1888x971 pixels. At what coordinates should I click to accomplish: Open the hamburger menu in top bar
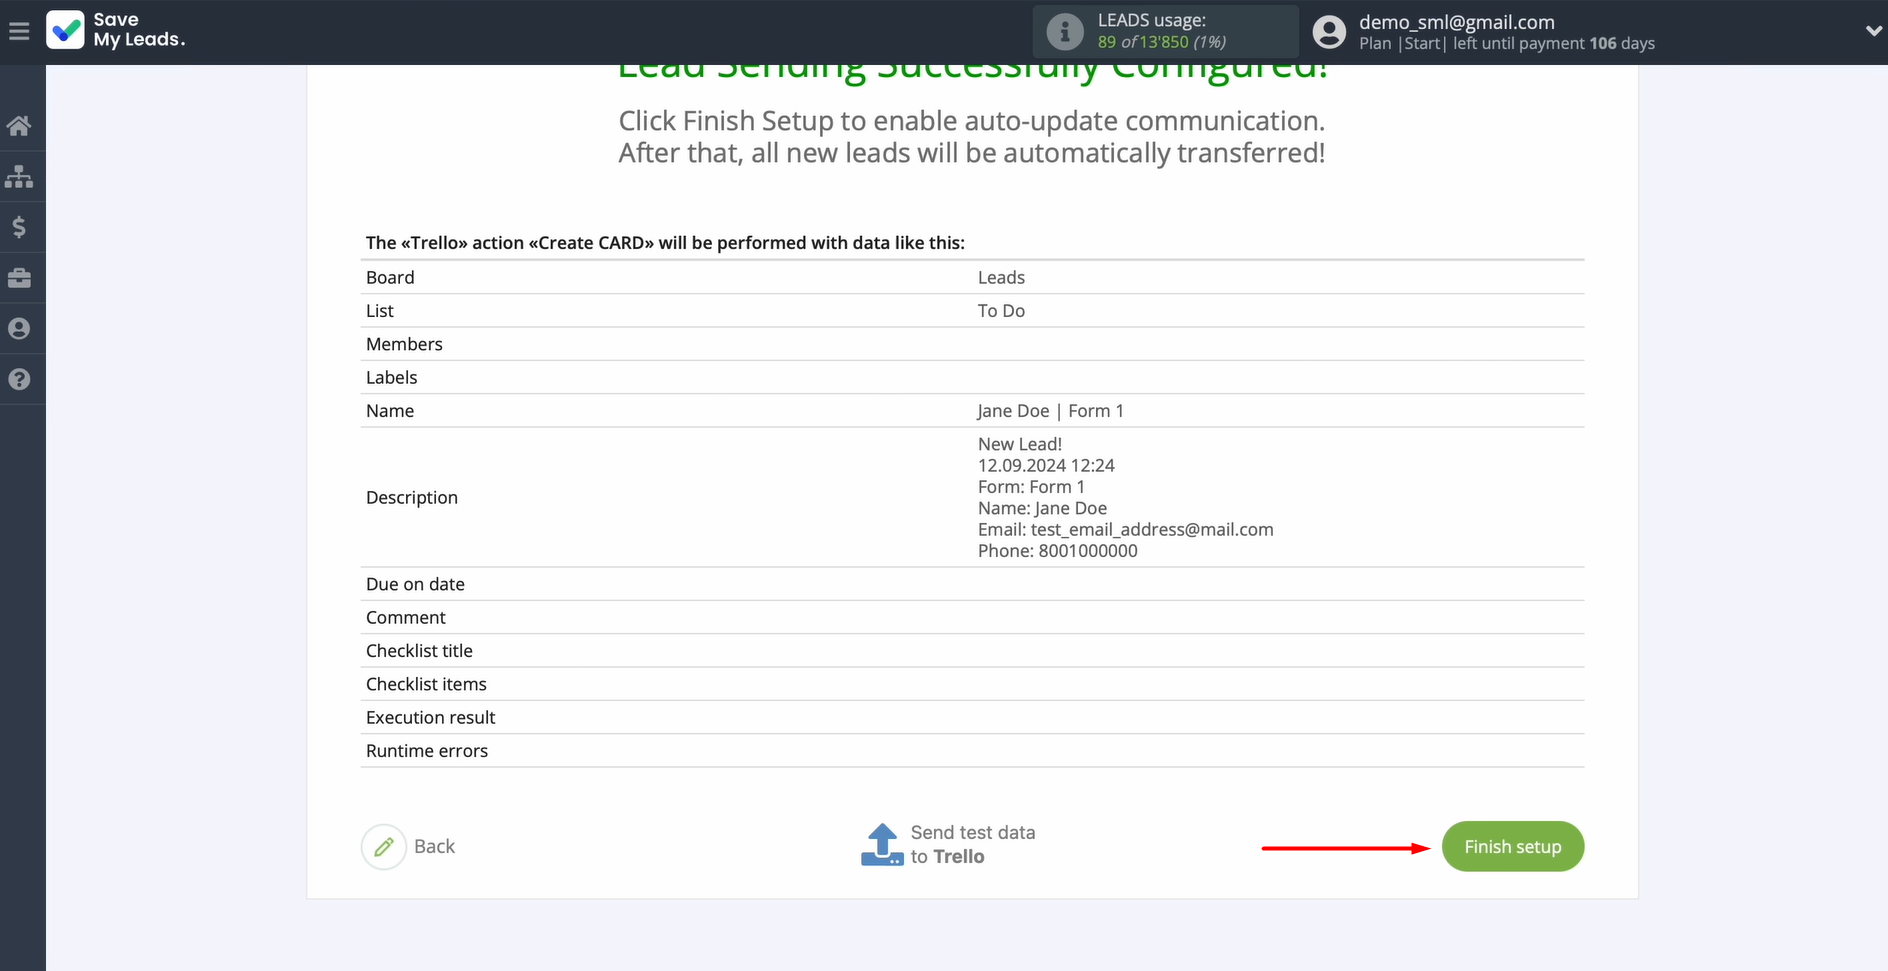click(x=19, y=32)
